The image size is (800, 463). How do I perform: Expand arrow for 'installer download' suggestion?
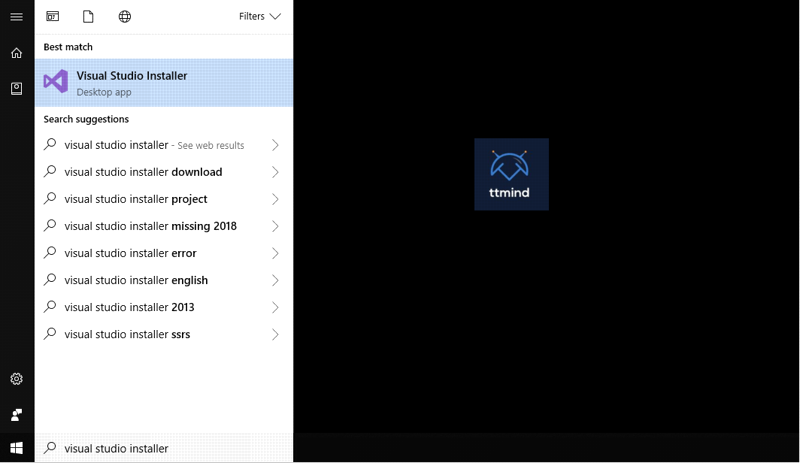pos(276,172)
